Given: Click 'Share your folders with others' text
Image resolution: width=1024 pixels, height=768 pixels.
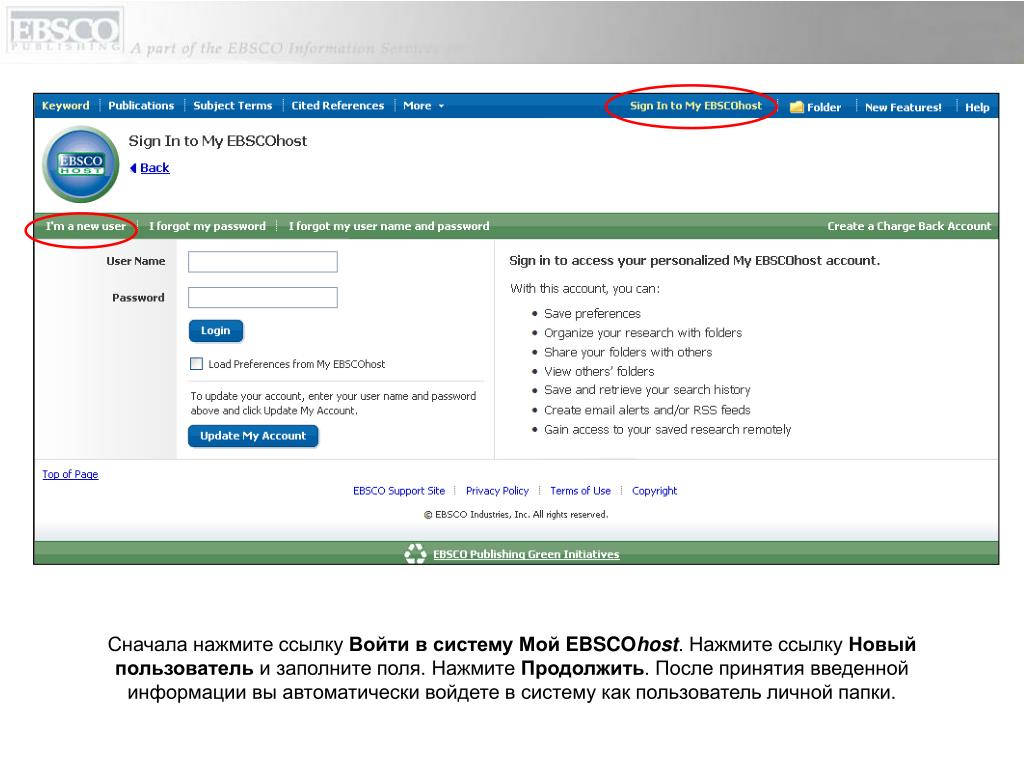Looking at the screenshot, I should 628,352.
